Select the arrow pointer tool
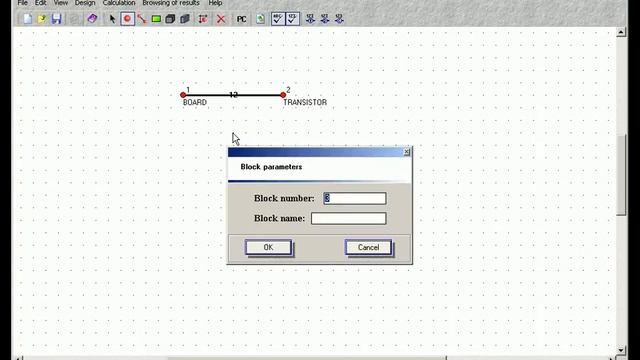Viewport: 640px width, 360px height. (x=112, y=19)
